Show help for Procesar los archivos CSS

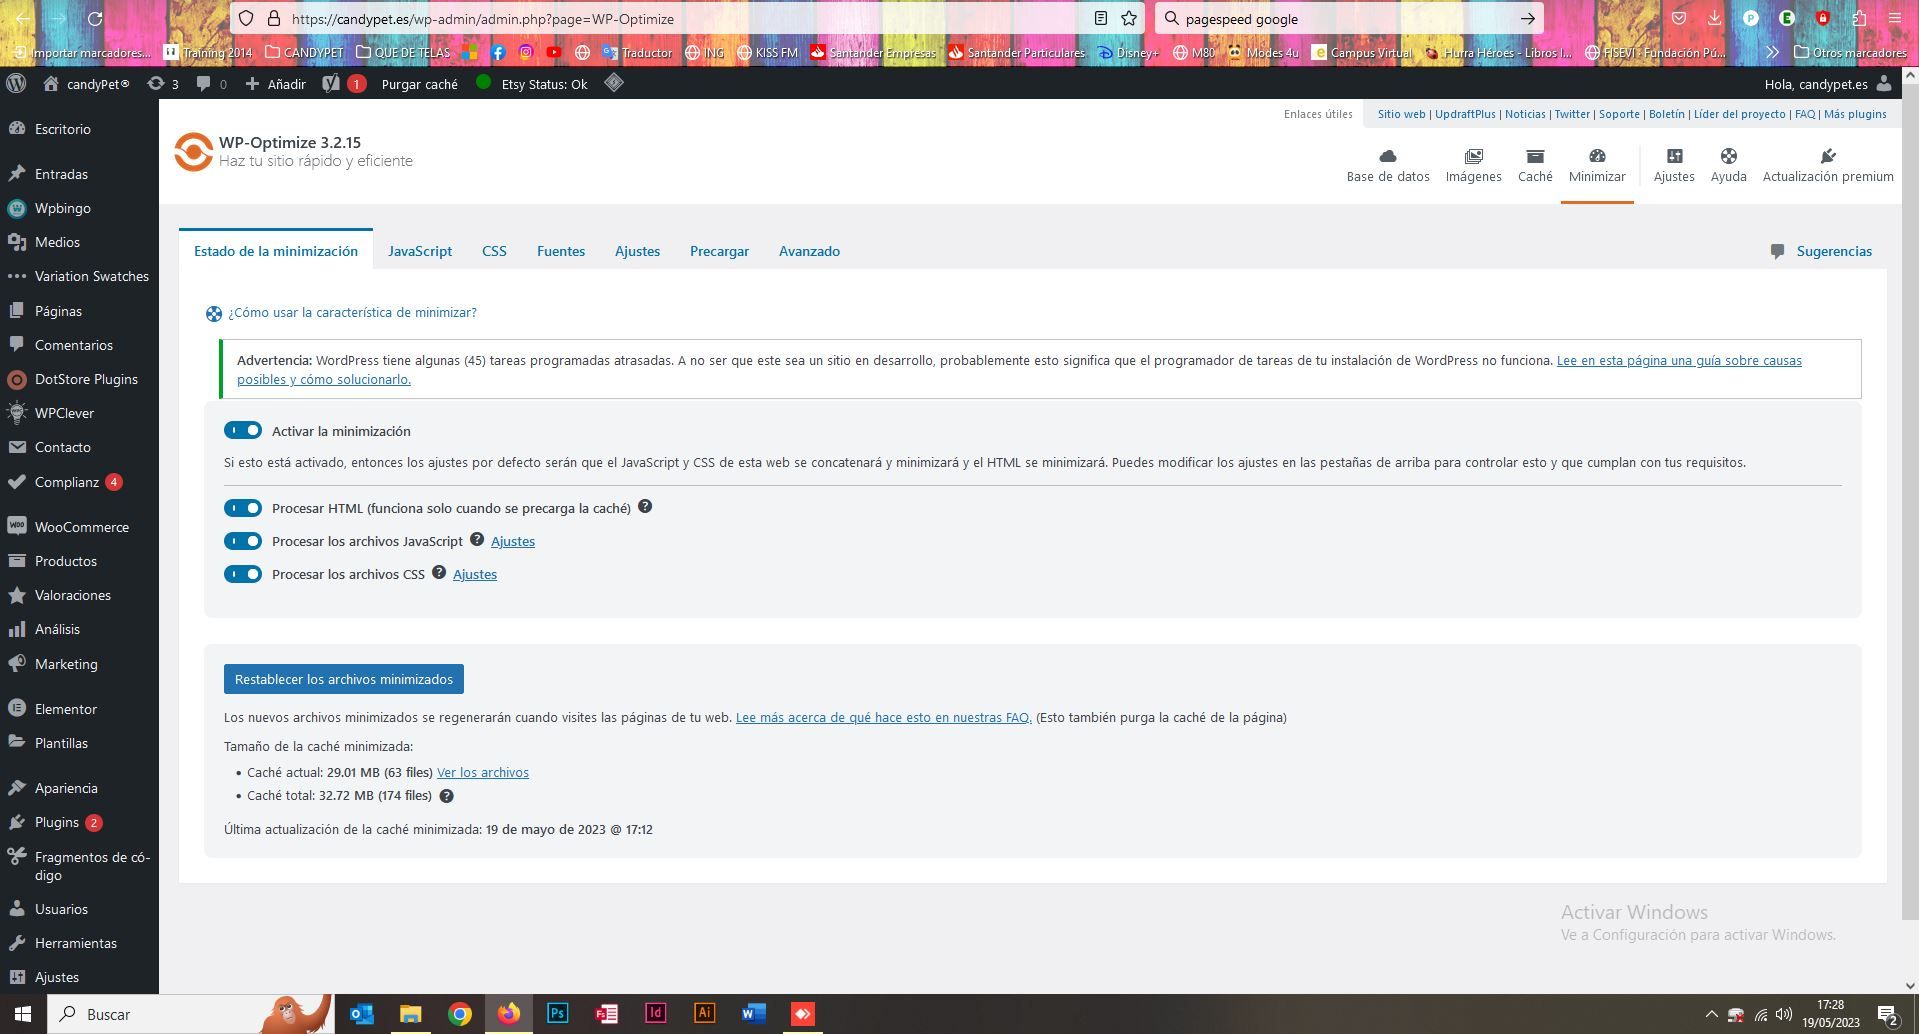click(439, 573)
